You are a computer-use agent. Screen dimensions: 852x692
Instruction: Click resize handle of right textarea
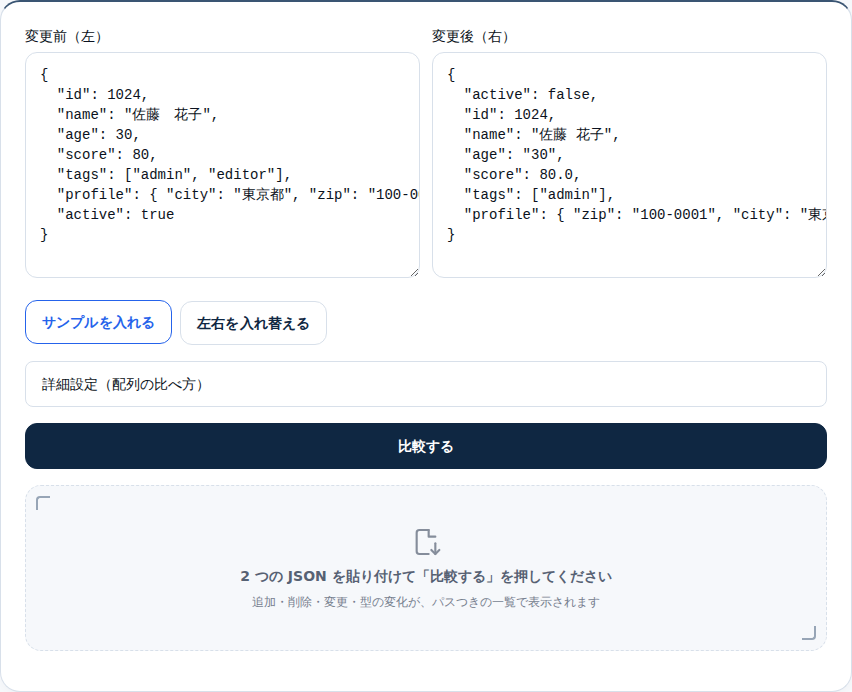(822, 273)
